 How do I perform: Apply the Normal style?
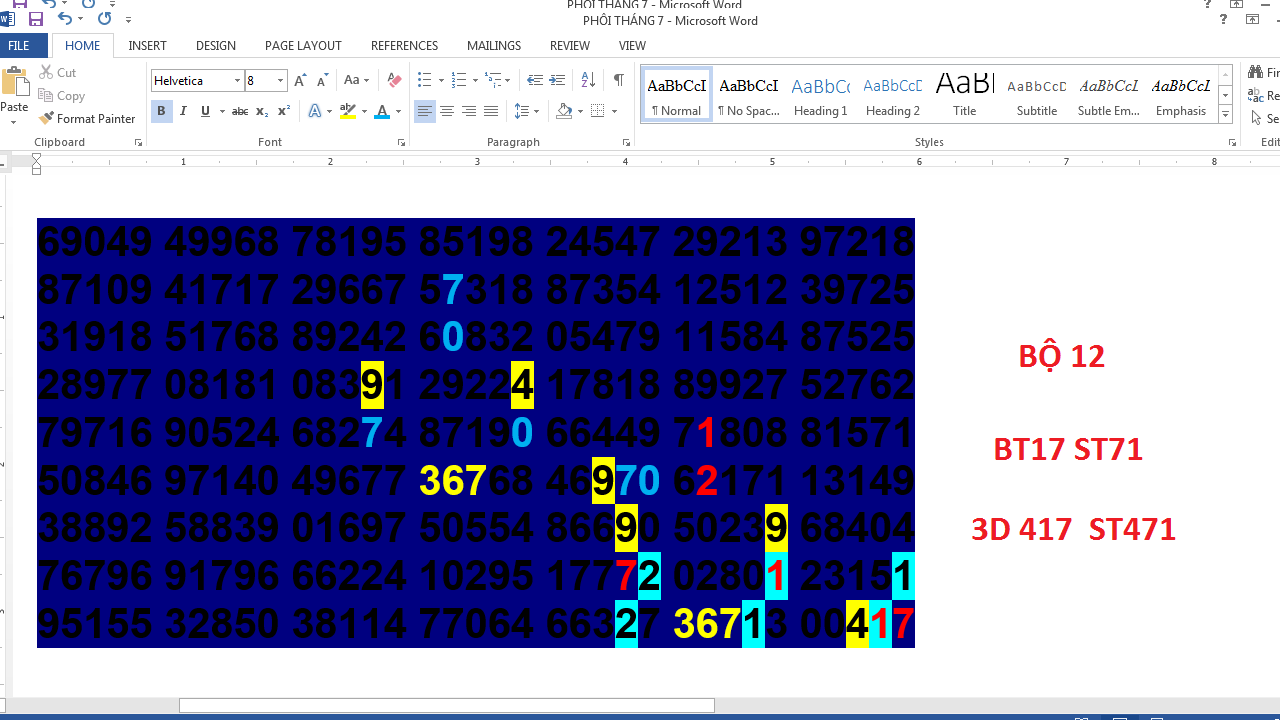tap(677, 95)
